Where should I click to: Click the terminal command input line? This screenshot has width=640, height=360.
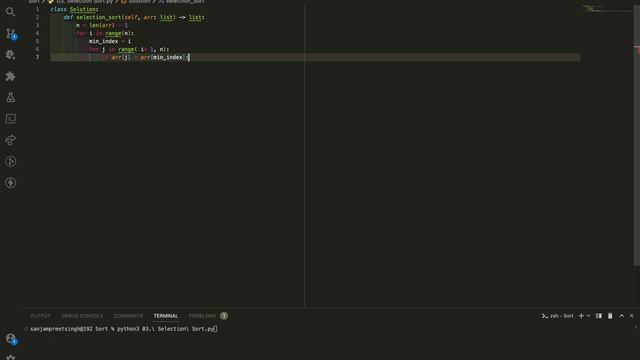coord(124,329)
